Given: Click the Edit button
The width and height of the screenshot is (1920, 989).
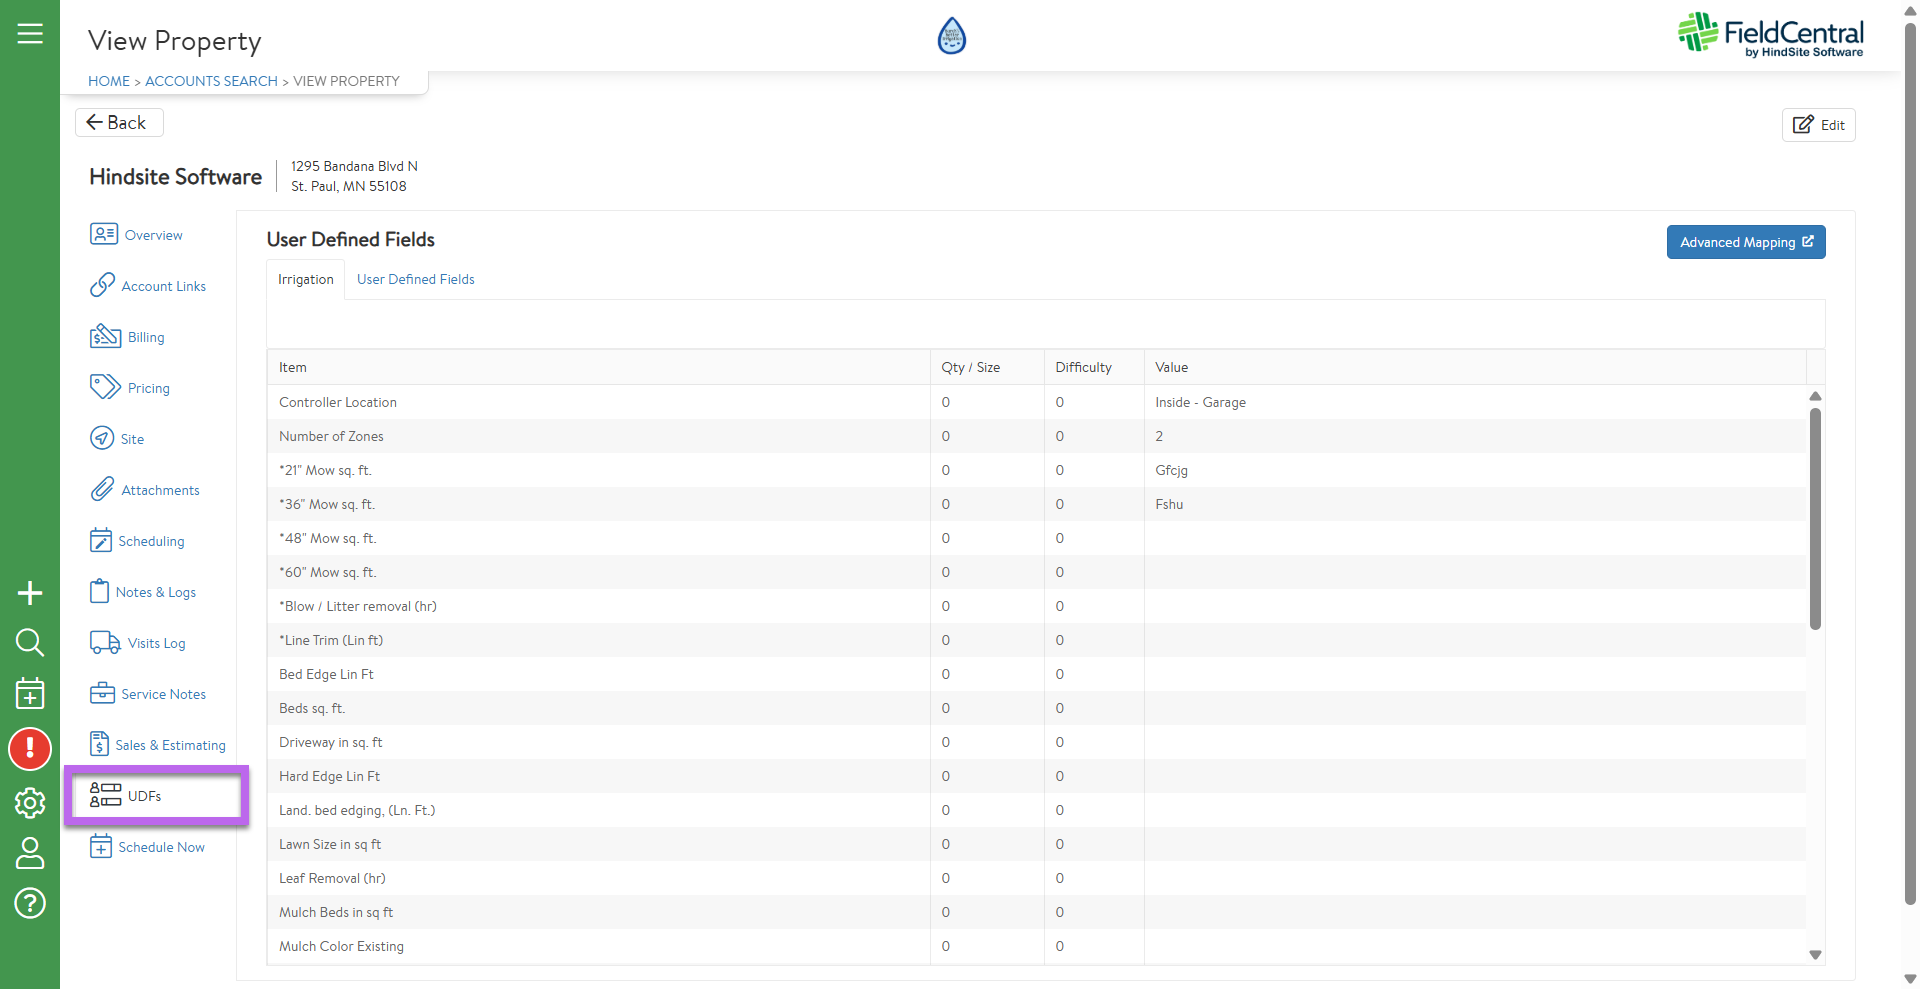Looking at the screenshot, I should 1818,125.
